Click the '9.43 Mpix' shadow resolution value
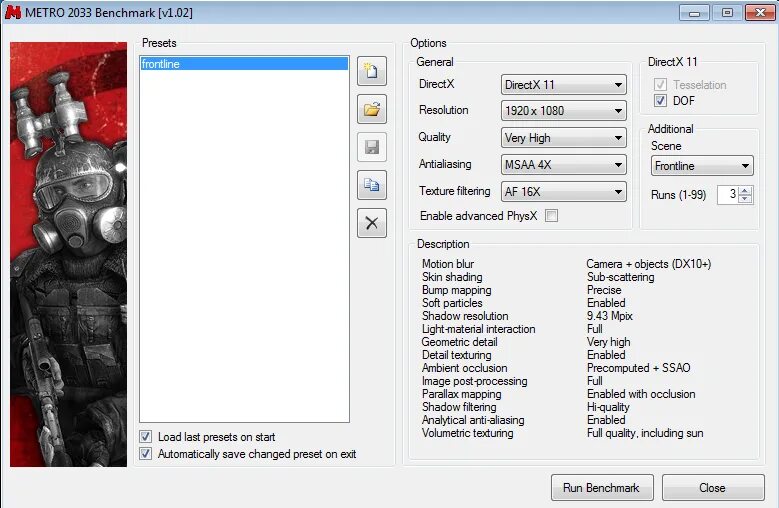This screenshot has height=508, width=779. [x=610, y=316]
